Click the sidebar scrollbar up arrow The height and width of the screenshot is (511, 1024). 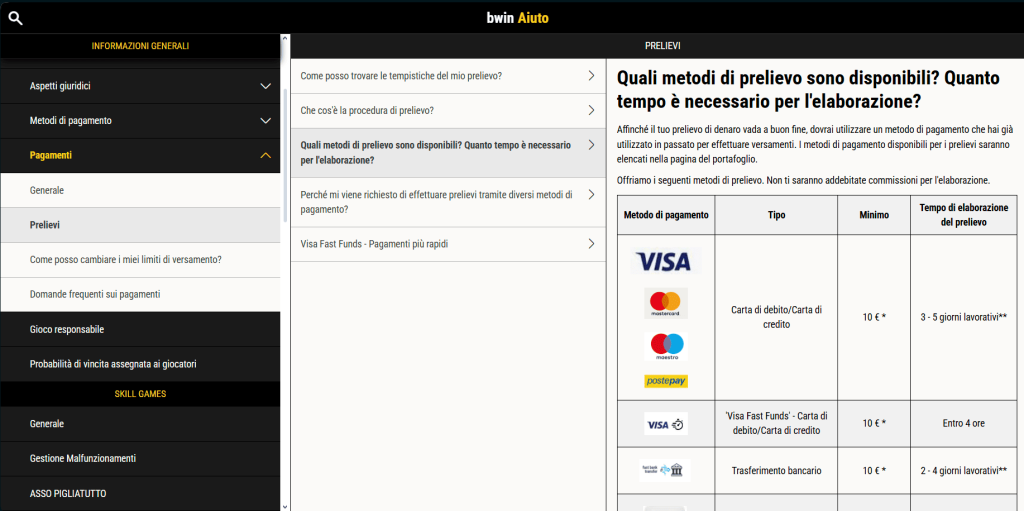coord(285,39)
